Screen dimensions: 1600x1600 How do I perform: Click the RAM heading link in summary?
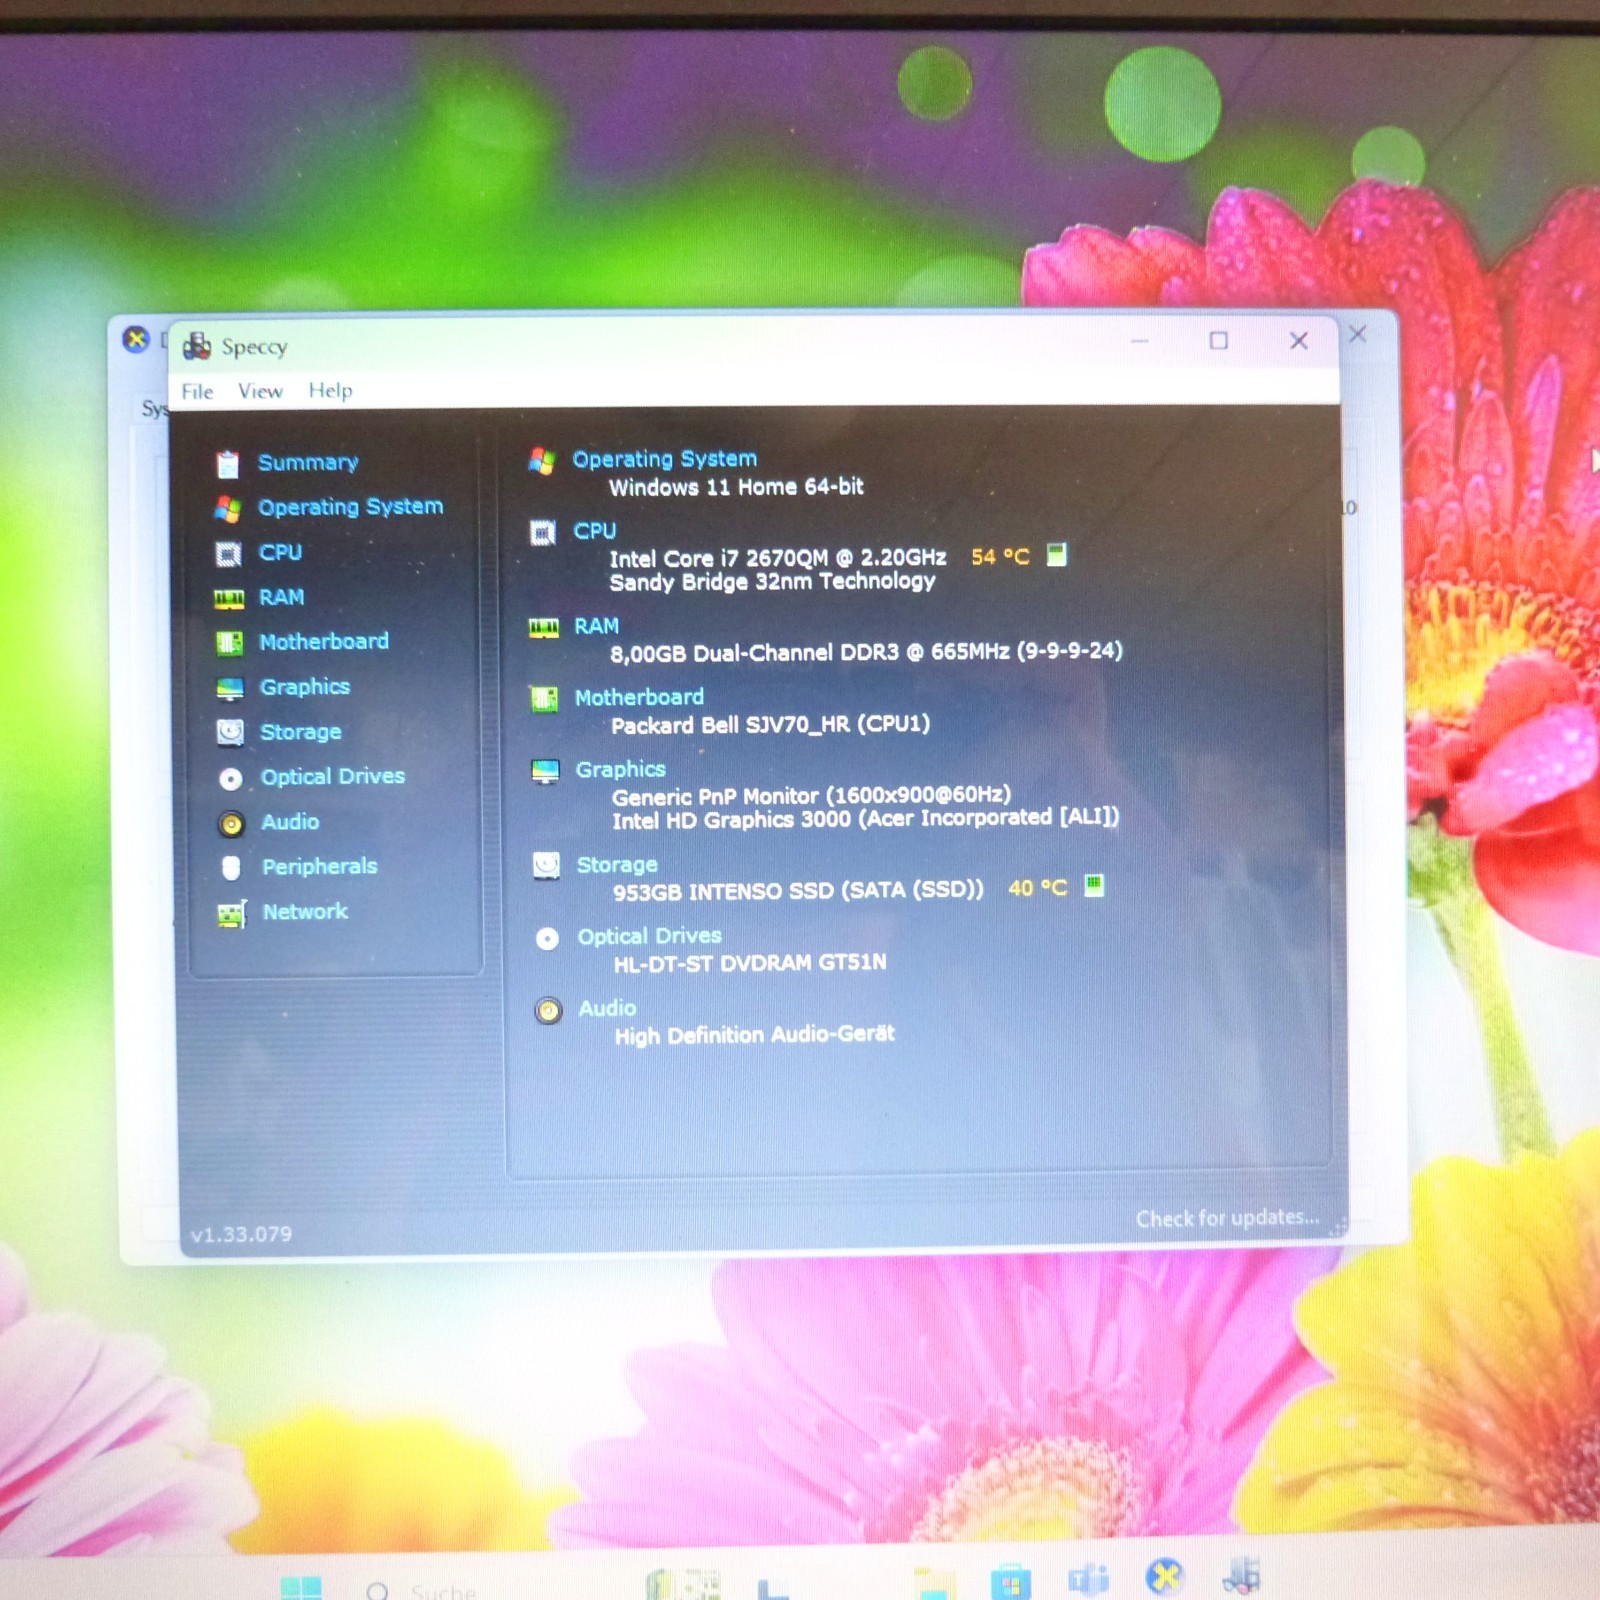pos(596,626)
